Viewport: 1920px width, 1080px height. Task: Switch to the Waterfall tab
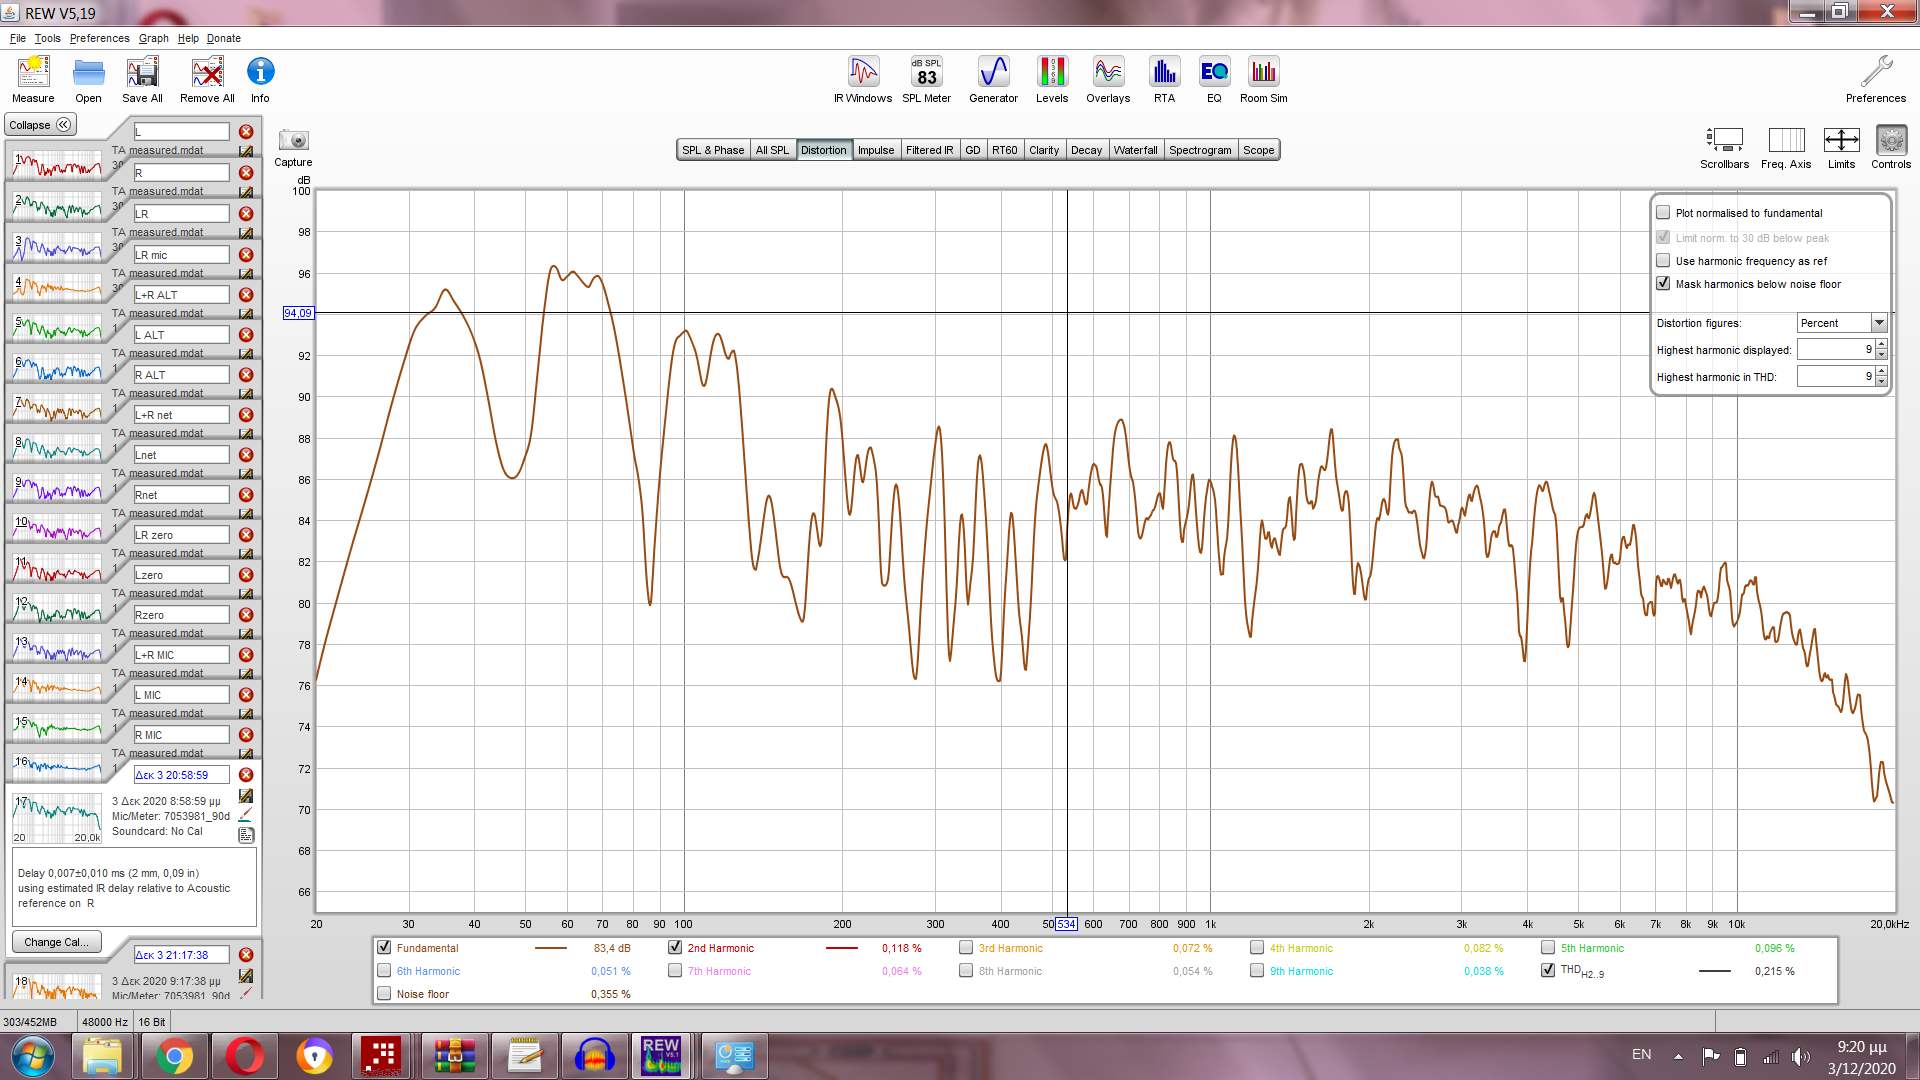pyautogui.click(x=1135, y=150)
